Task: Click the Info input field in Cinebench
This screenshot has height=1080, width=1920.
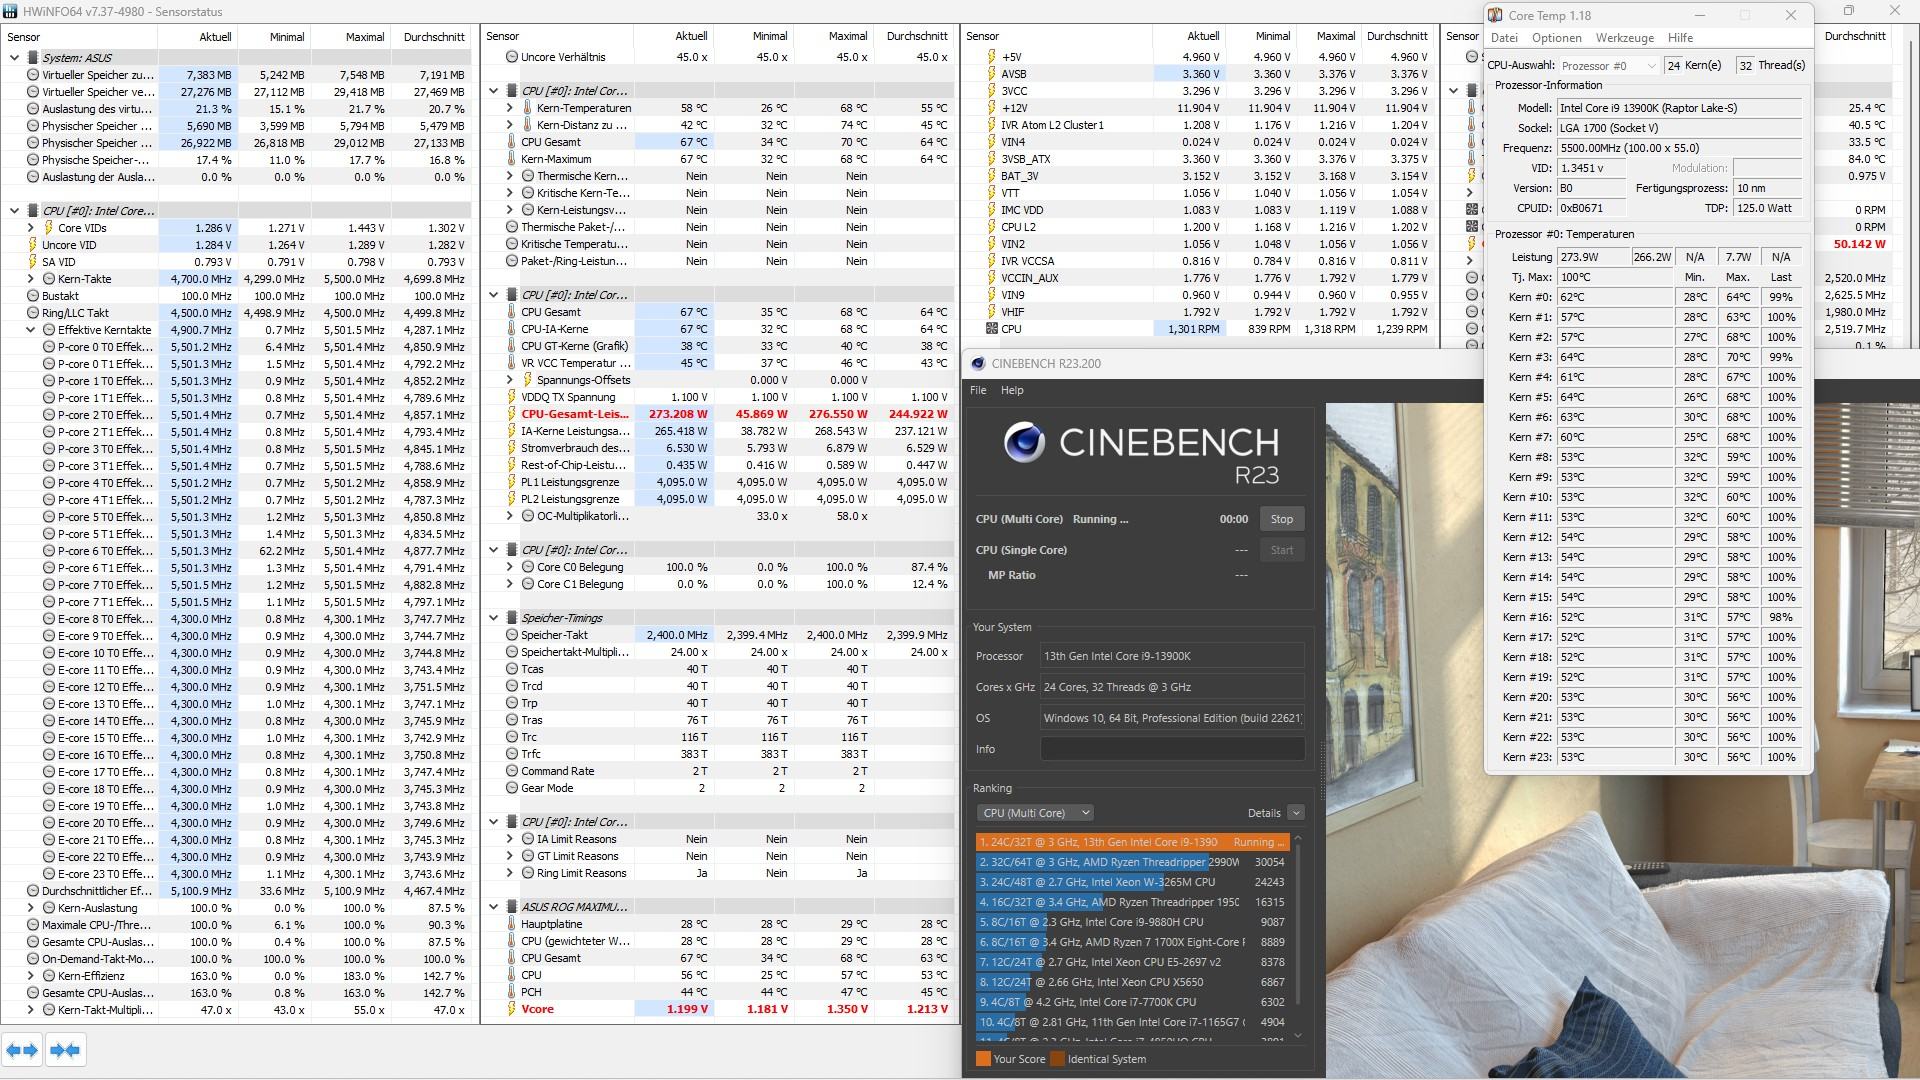Action: pos(1172,749)
